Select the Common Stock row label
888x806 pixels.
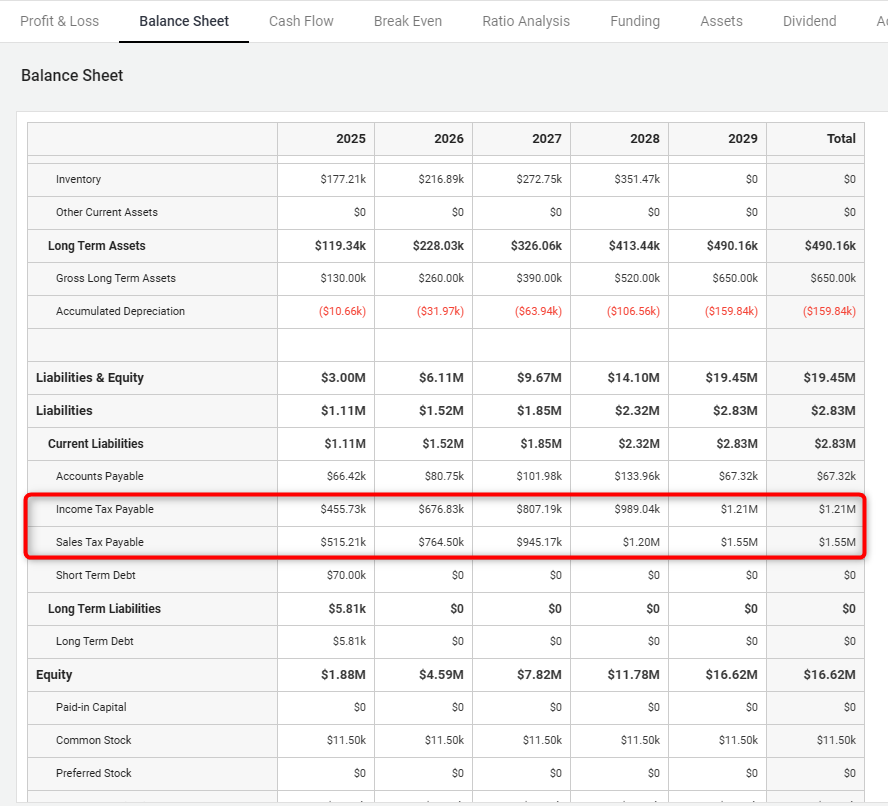point(93,741)
